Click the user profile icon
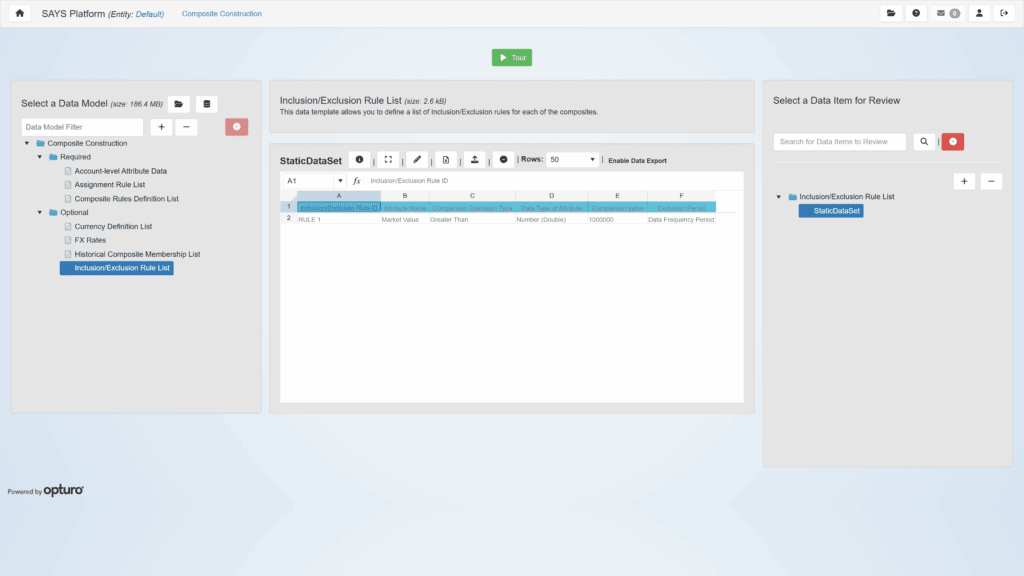Viewport: 1024px width, 576px height. [979, 14]
